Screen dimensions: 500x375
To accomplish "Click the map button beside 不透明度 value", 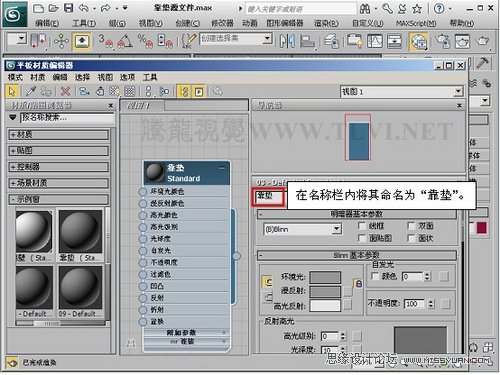I will 445,304.
